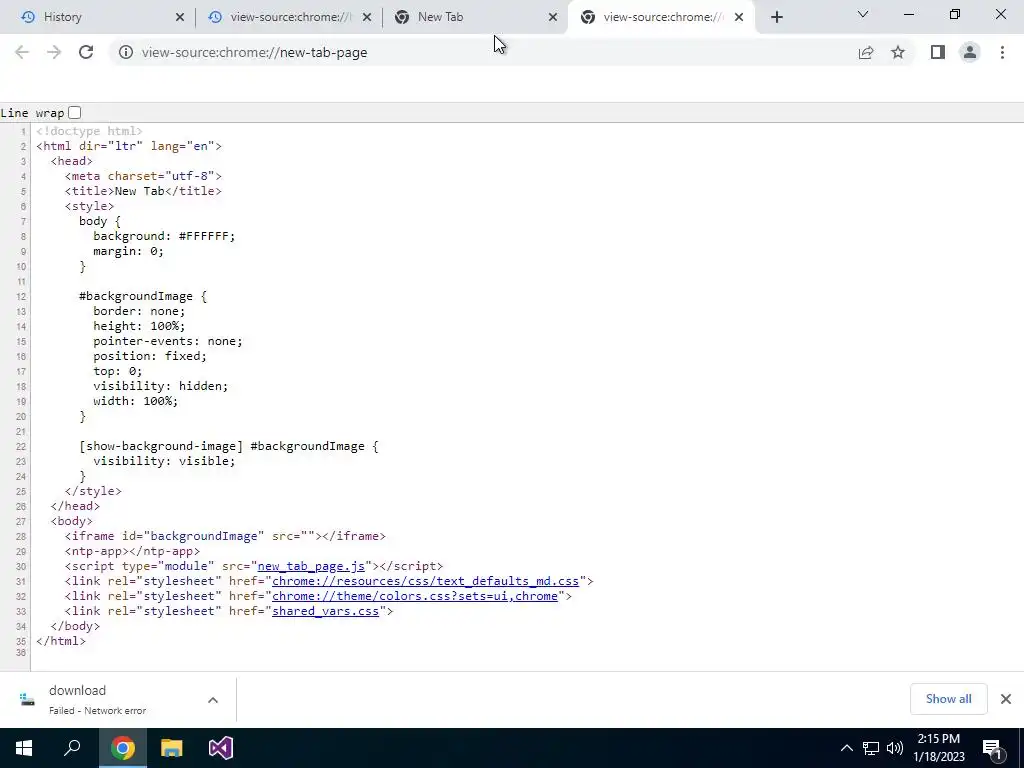Open the profile avatar menu
The image size is (1024, 768).
click(x=970, y=52)
